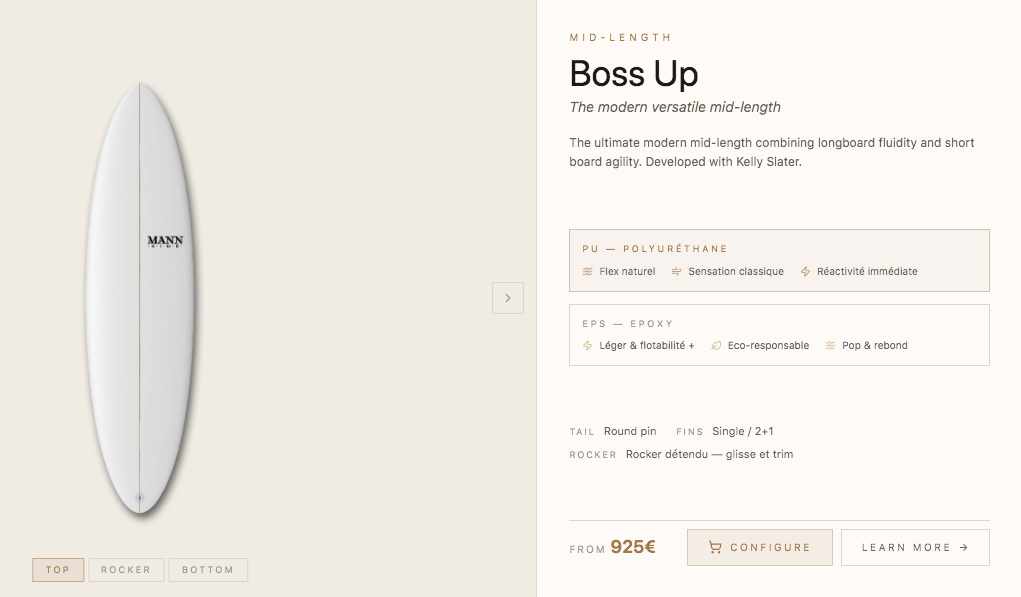
Task: Click the shopping cart icon in Configure
Action: [714, 548]
